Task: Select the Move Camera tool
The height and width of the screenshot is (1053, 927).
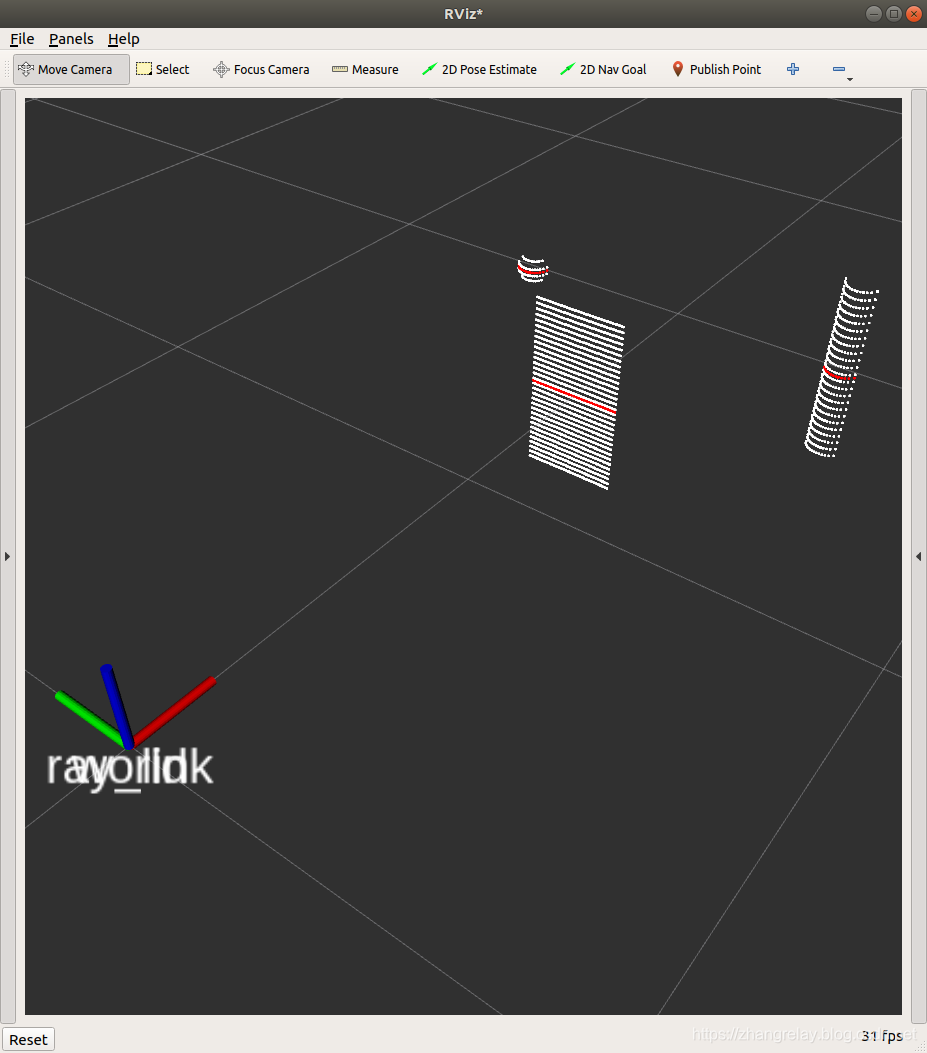Action: pos(71,69)
